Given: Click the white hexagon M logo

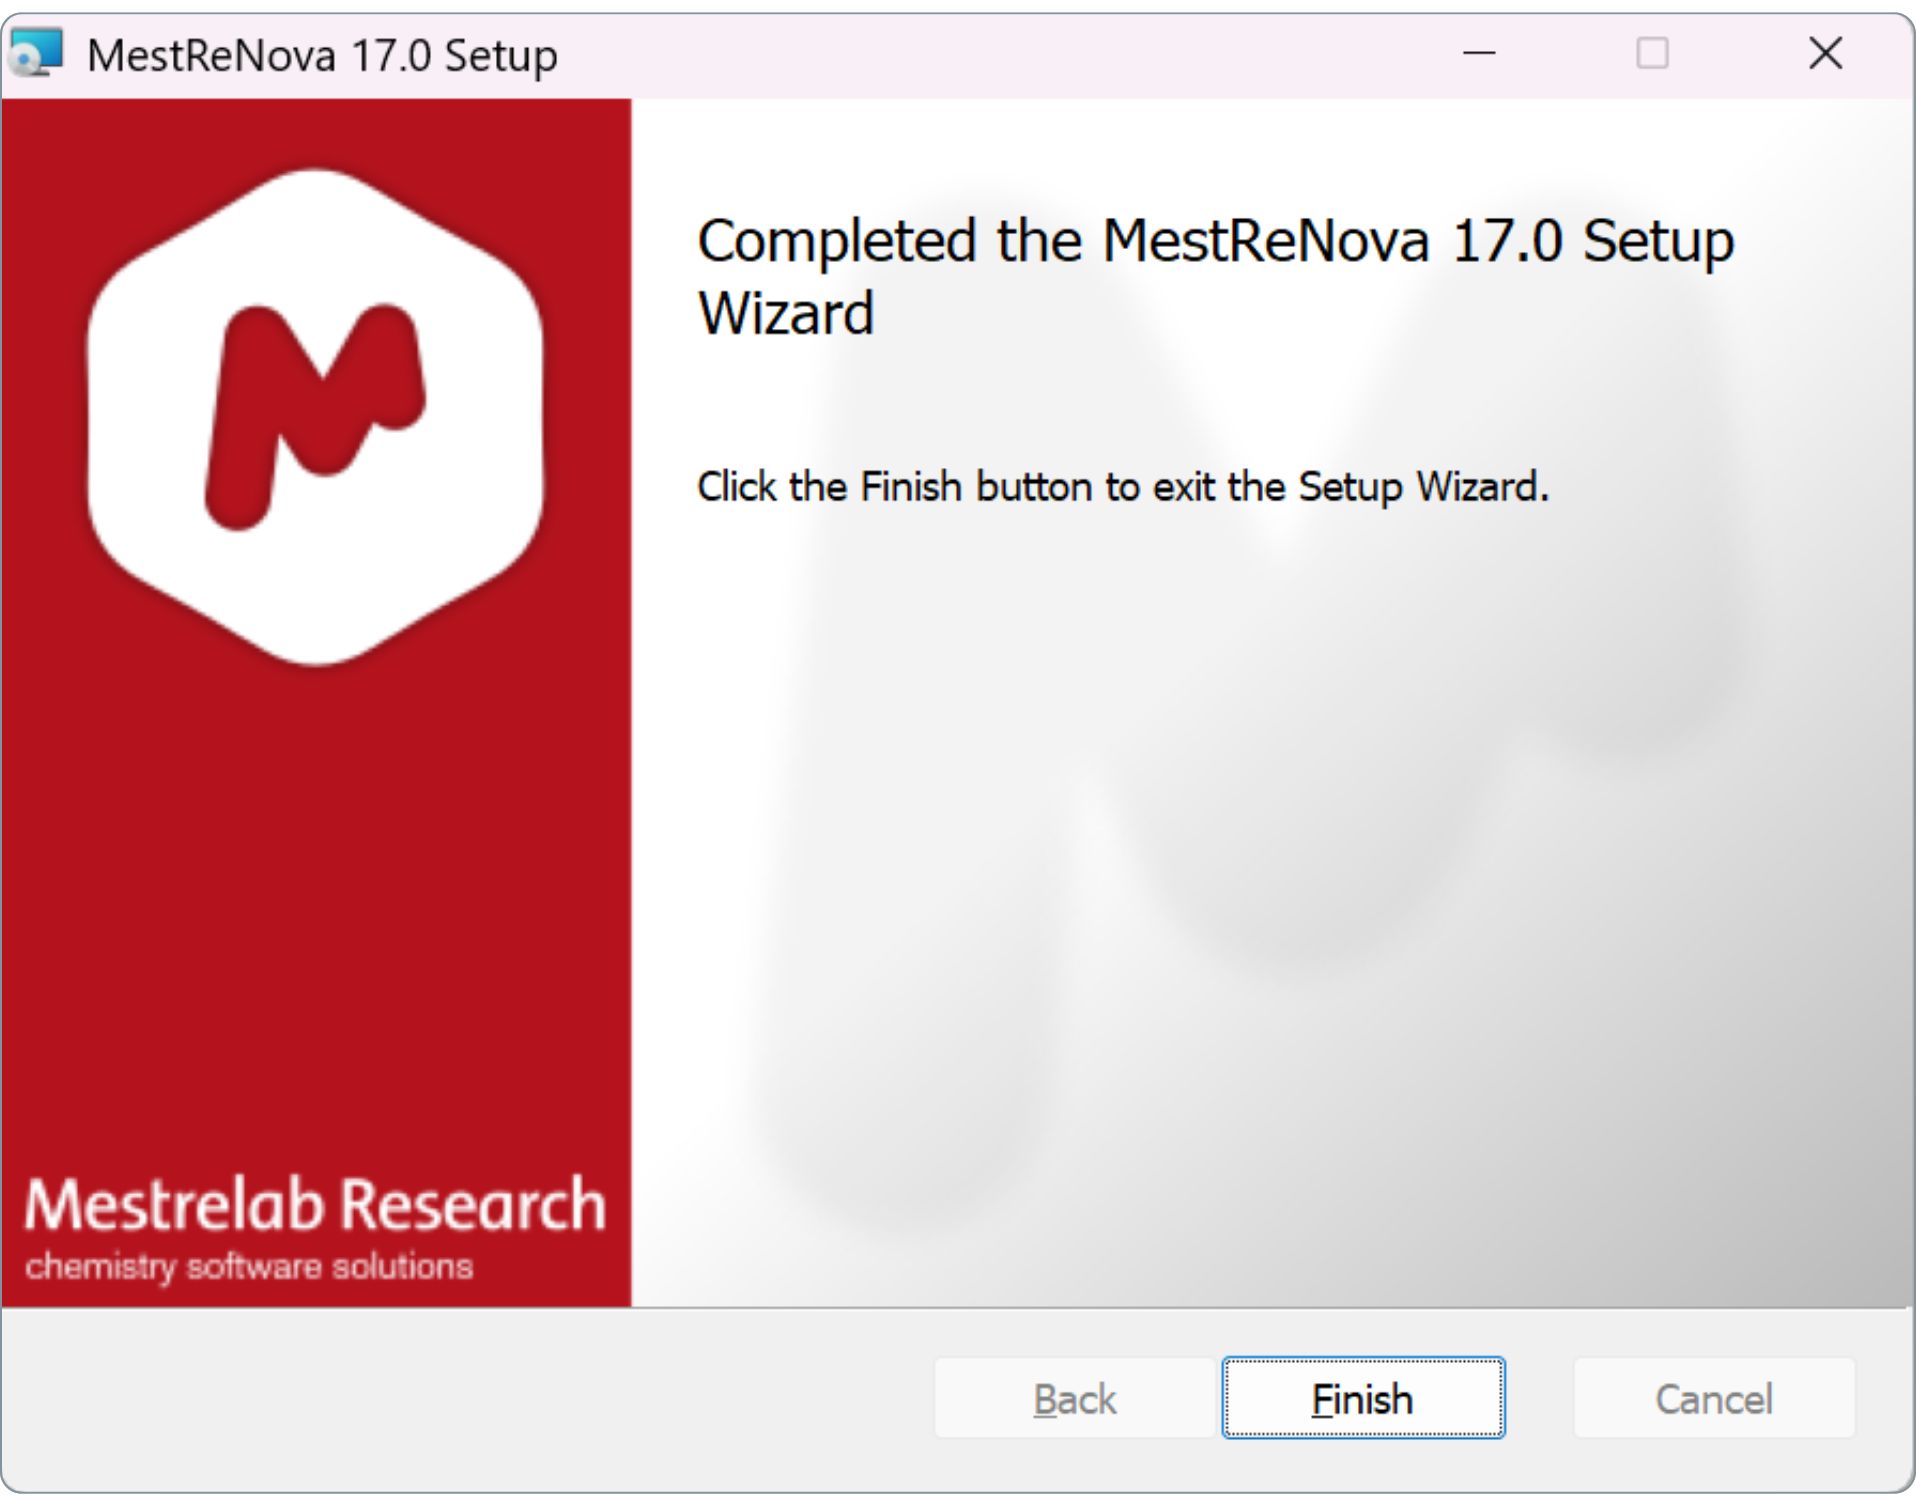Looking at the screenshot, I should pyautogui.click(x=315, y=416).
